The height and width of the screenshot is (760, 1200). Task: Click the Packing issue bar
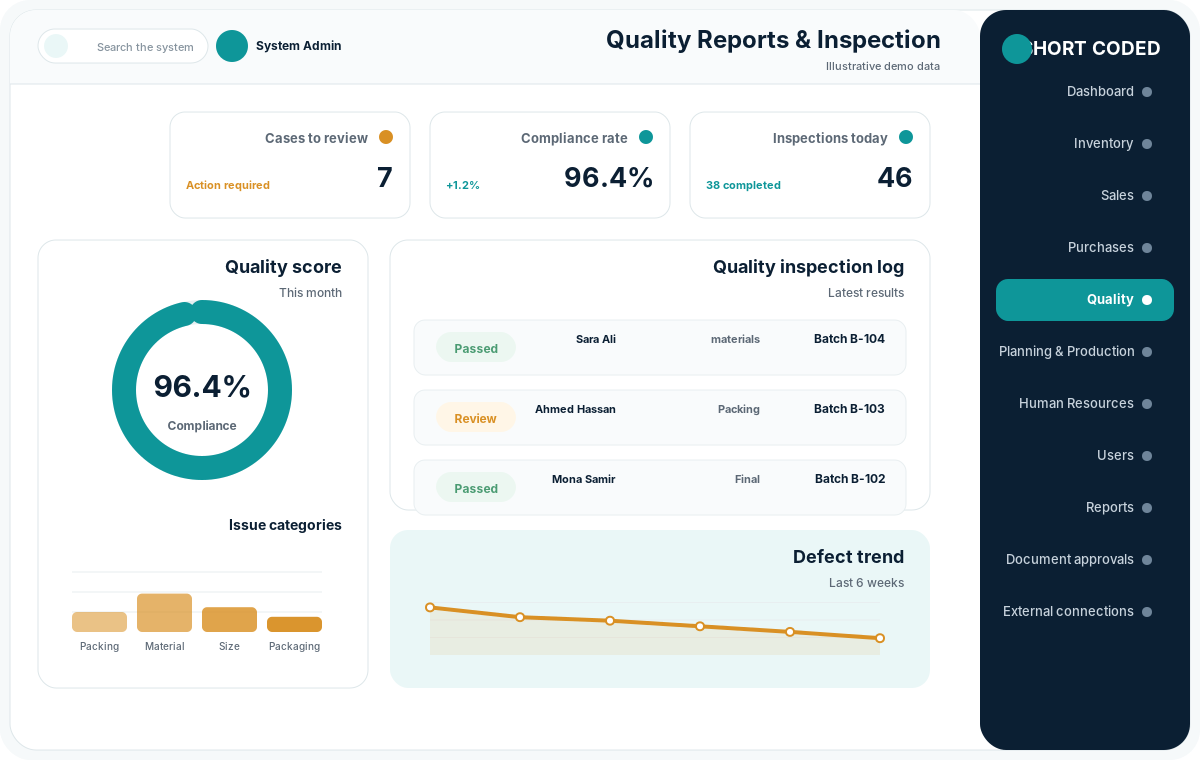(99, 622)
